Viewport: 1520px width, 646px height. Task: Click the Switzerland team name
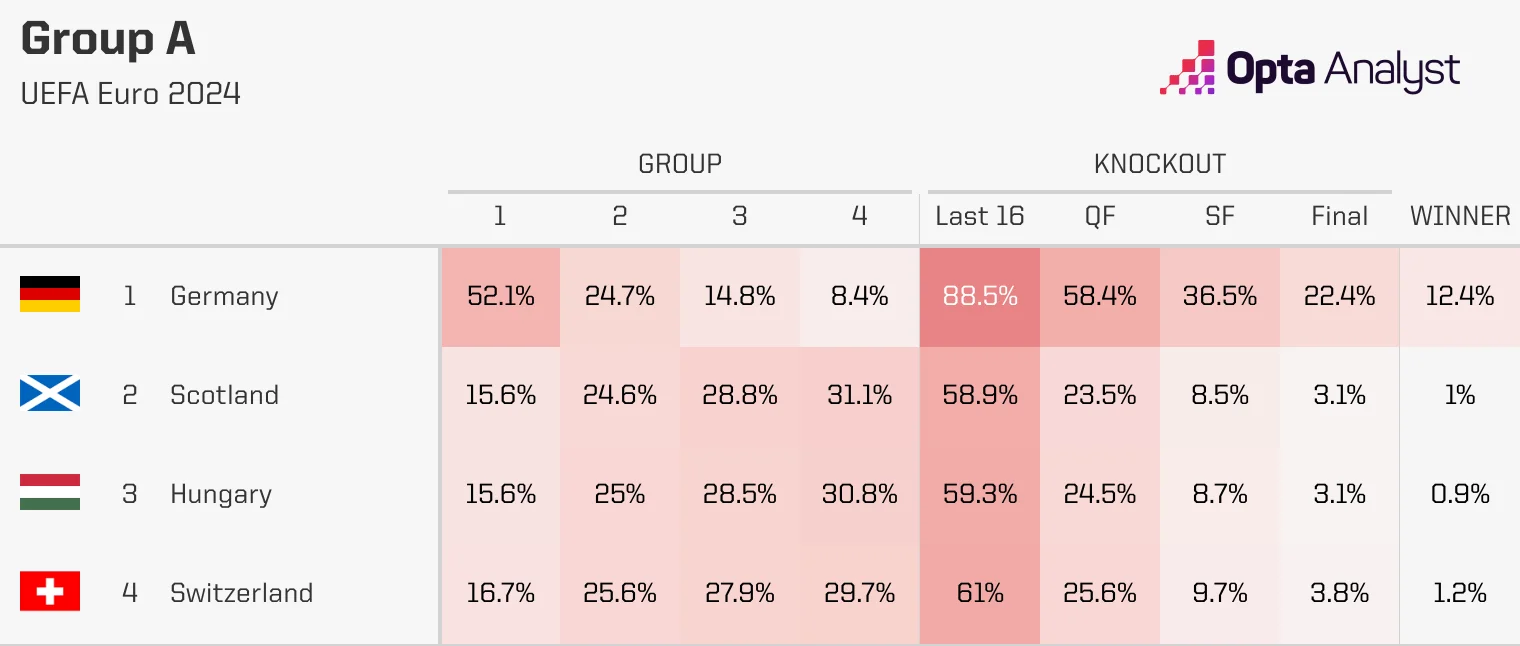coord(241,593)
